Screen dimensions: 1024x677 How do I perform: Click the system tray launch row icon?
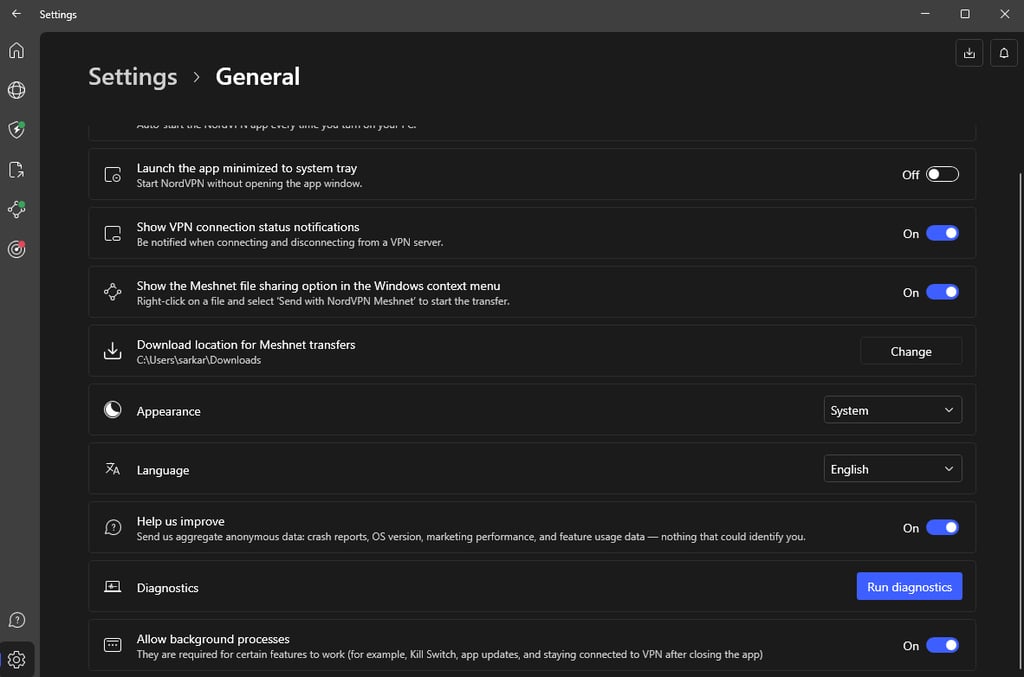(112, 175)
